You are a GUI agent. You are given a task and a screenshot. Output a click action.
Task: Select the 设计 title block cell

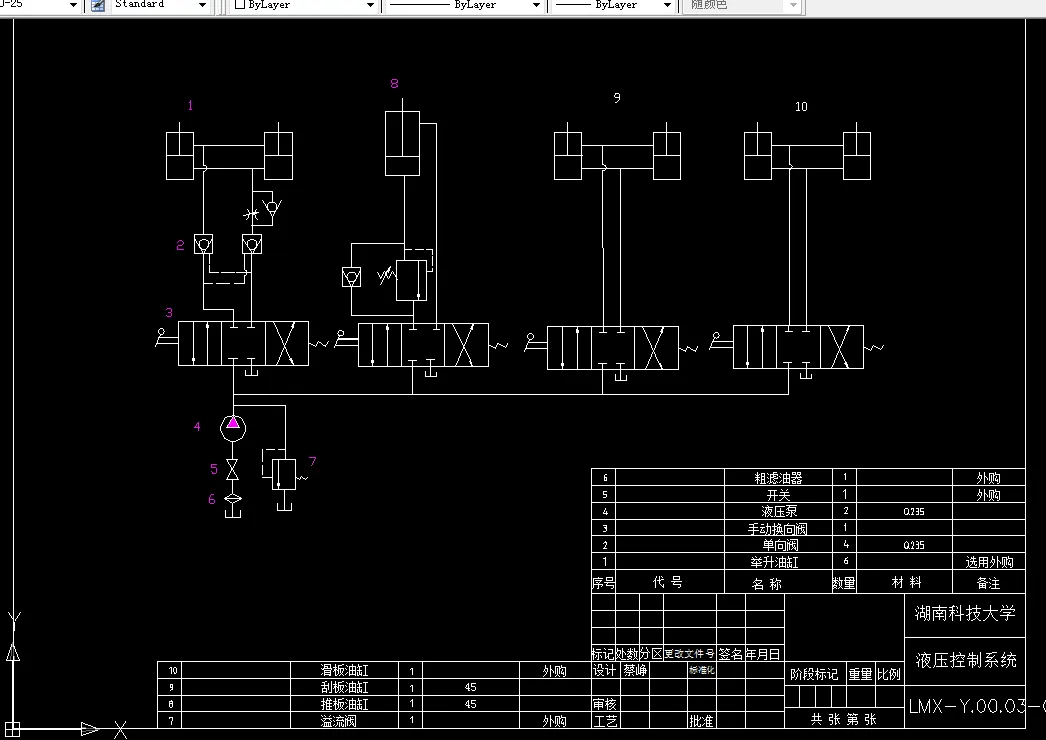(x=604, y=671)
